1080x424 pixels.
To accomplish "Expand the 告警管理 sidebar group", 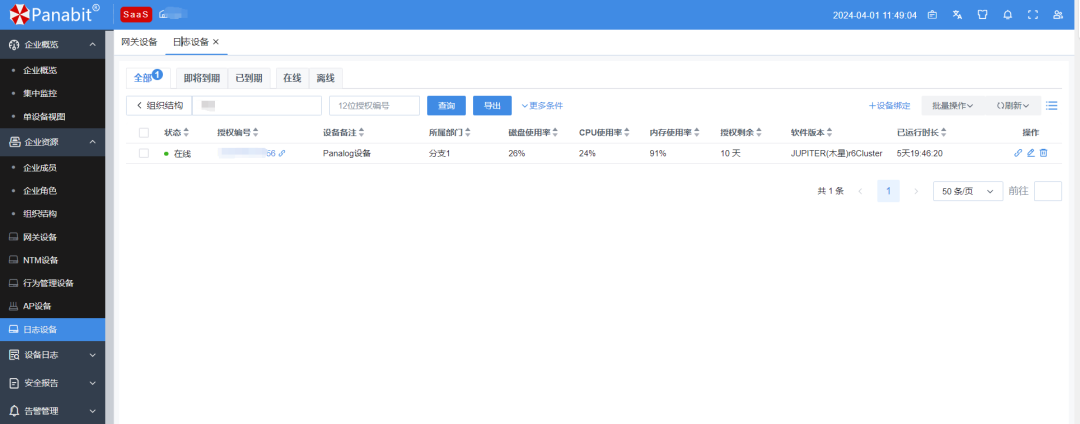I will click(52, 411).
